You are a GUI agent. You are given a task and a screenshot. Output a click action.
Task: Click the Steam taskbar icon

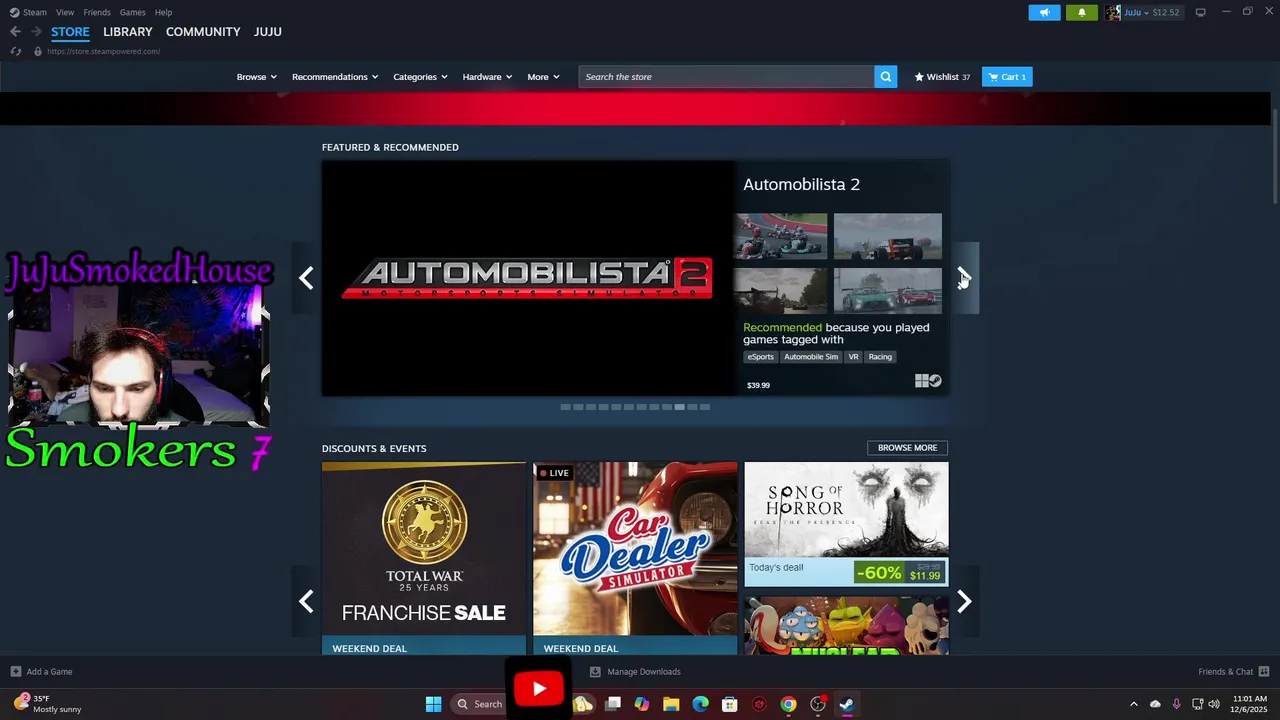846,704
